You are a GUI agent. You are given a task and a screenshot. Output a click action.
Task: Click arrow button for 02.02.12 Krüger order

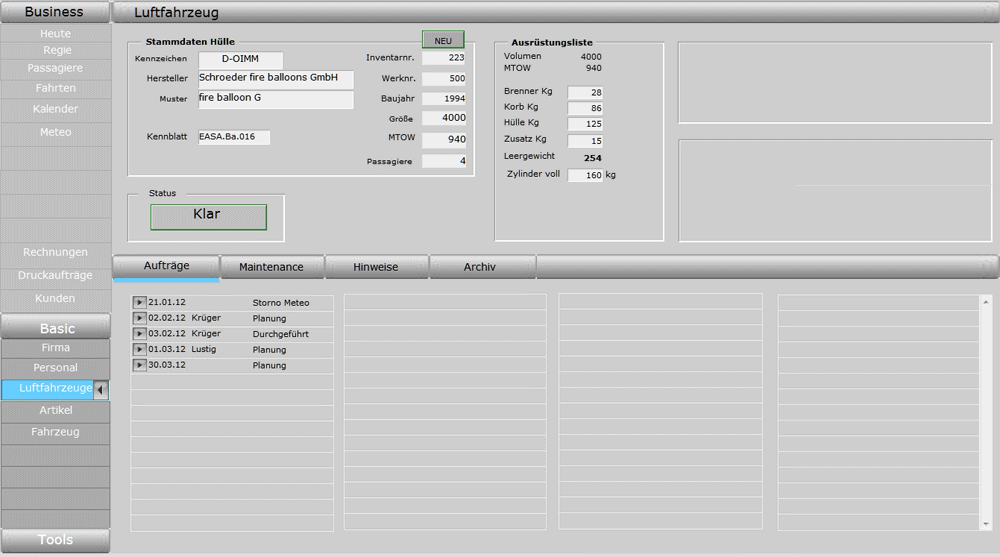click(x=139, y=318)
